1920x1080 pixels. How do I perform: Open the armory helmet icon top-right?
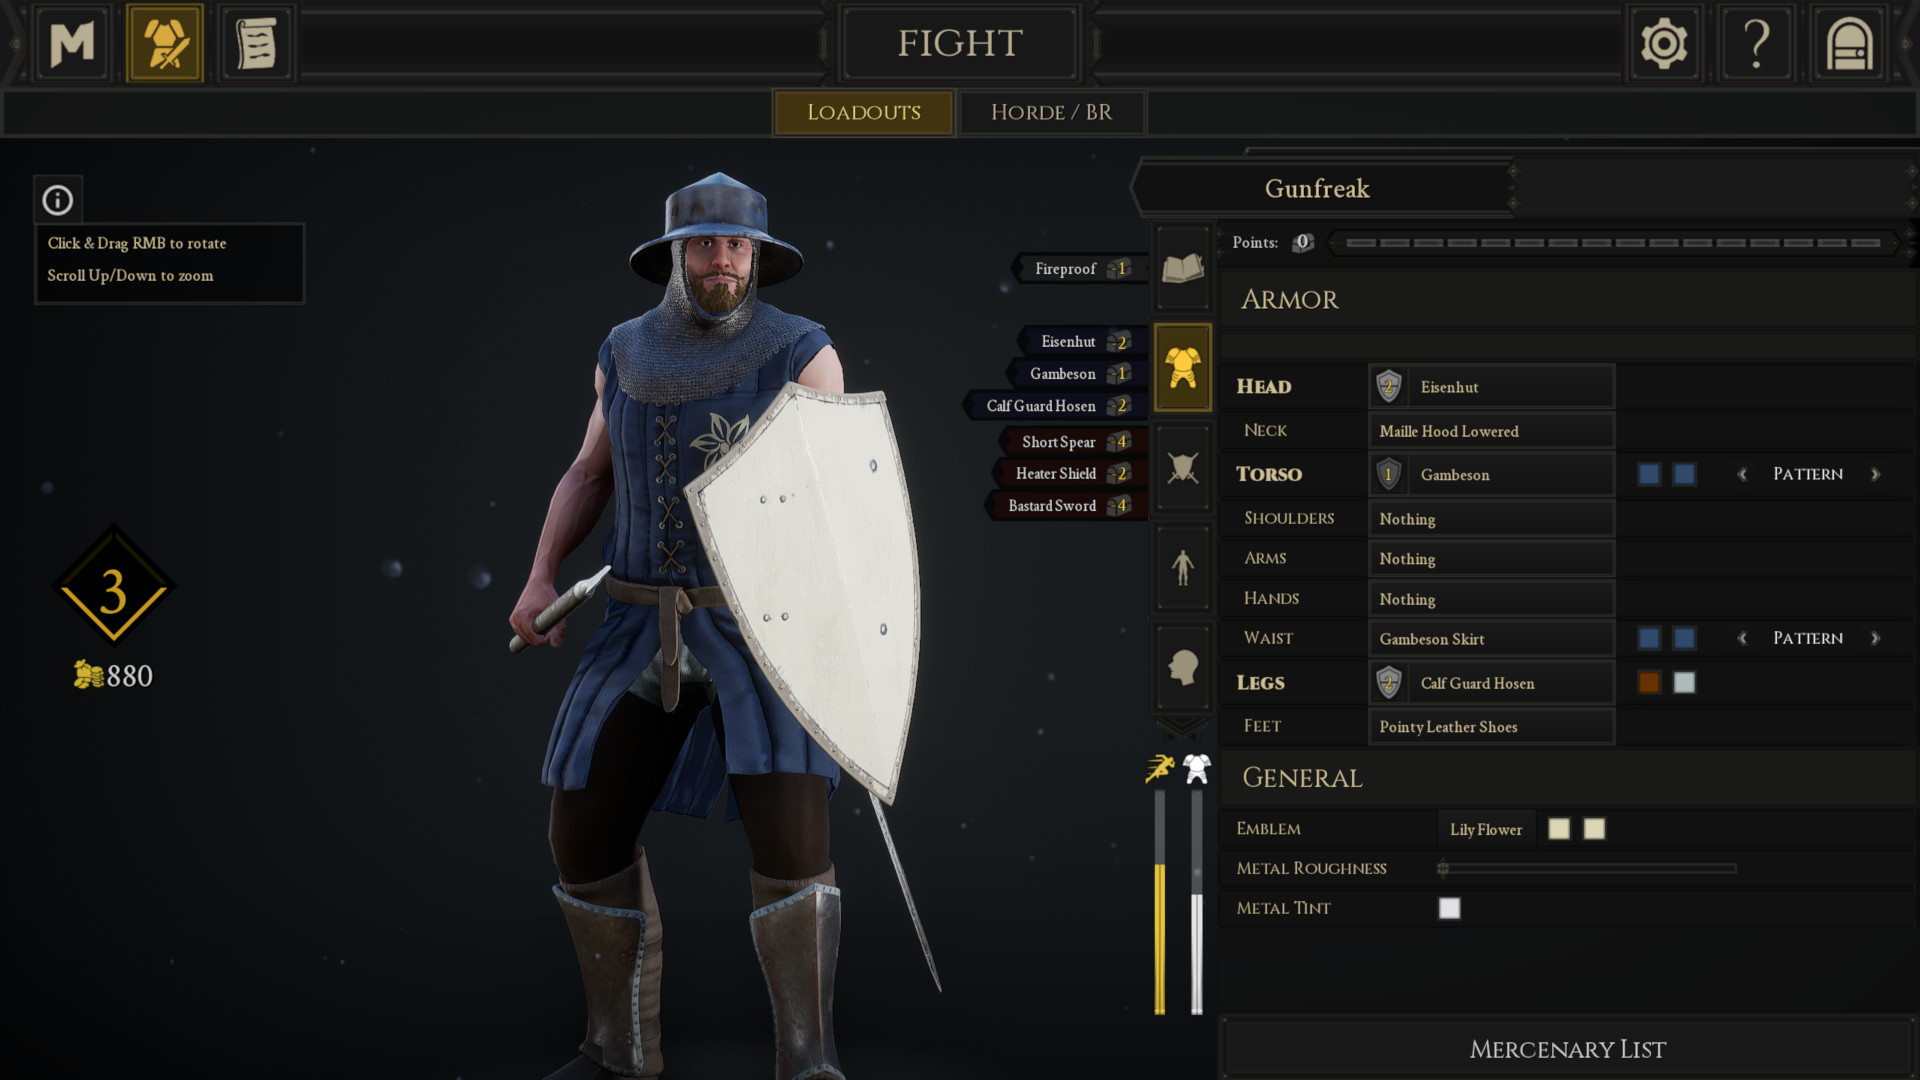(1849, 43)
